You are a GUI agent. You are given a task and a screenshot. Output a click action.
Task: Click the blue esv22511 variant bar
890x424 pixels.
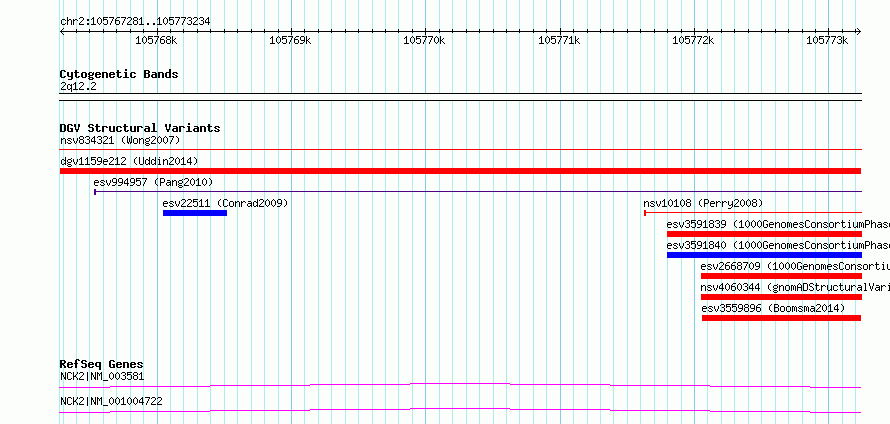195,213
